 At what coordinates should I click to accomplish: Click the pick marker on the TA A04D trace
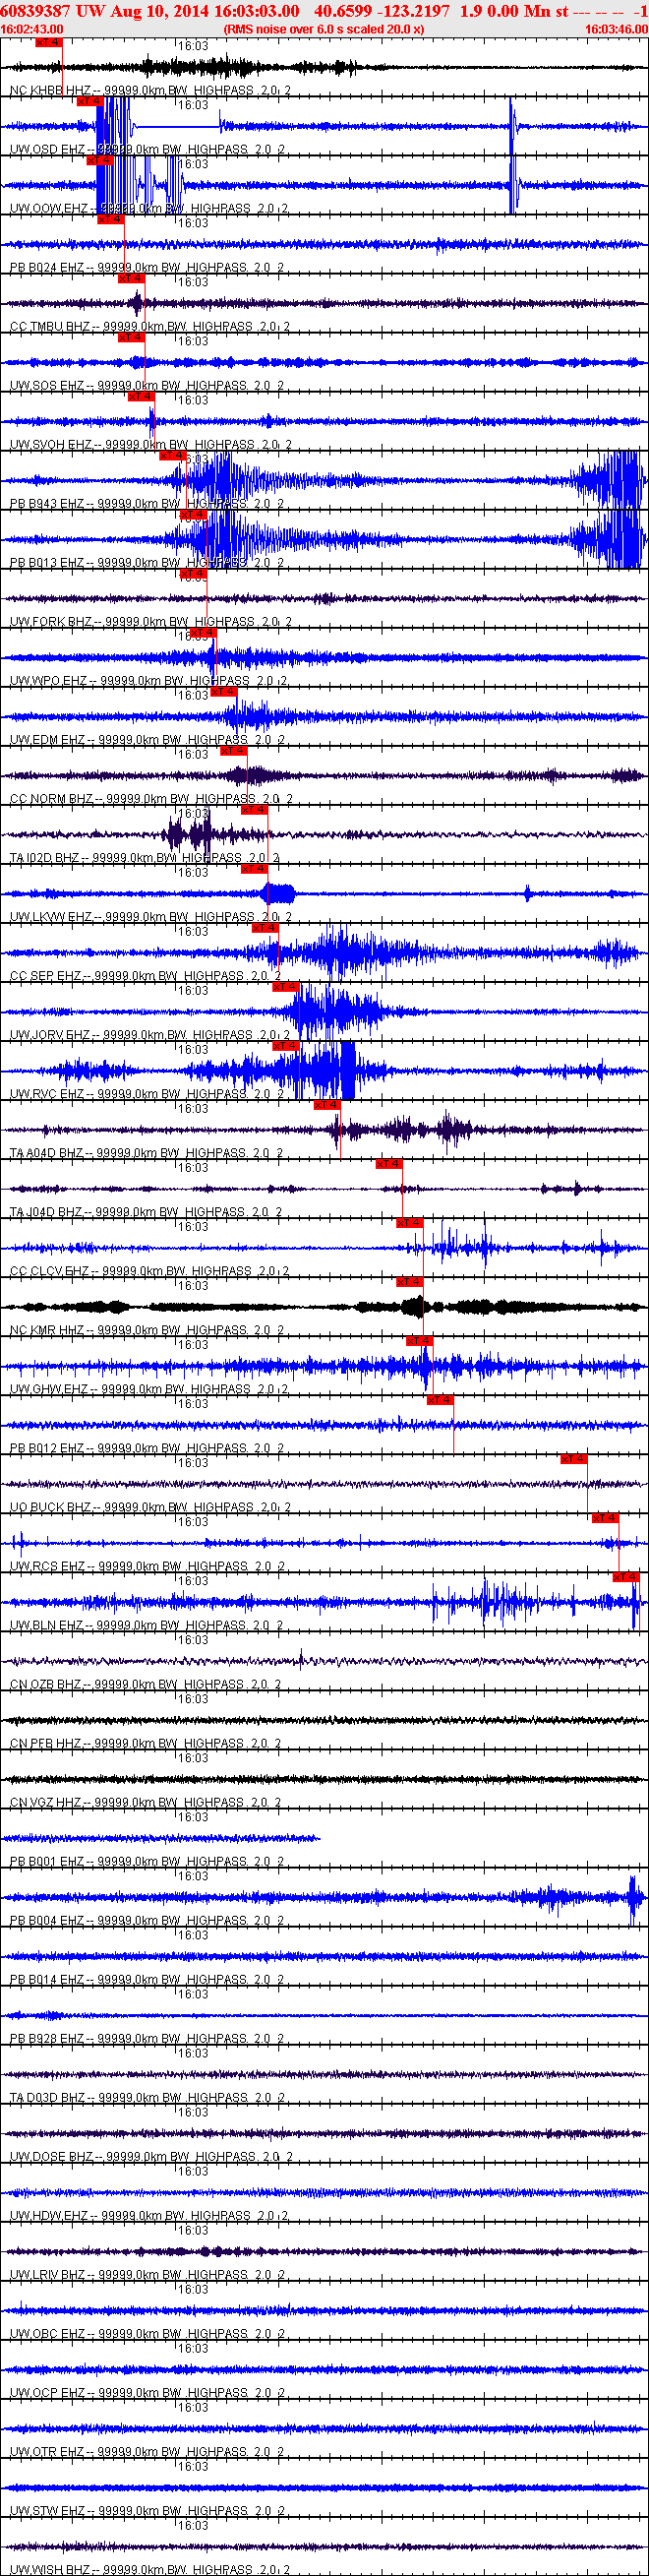pos(327,1104)
